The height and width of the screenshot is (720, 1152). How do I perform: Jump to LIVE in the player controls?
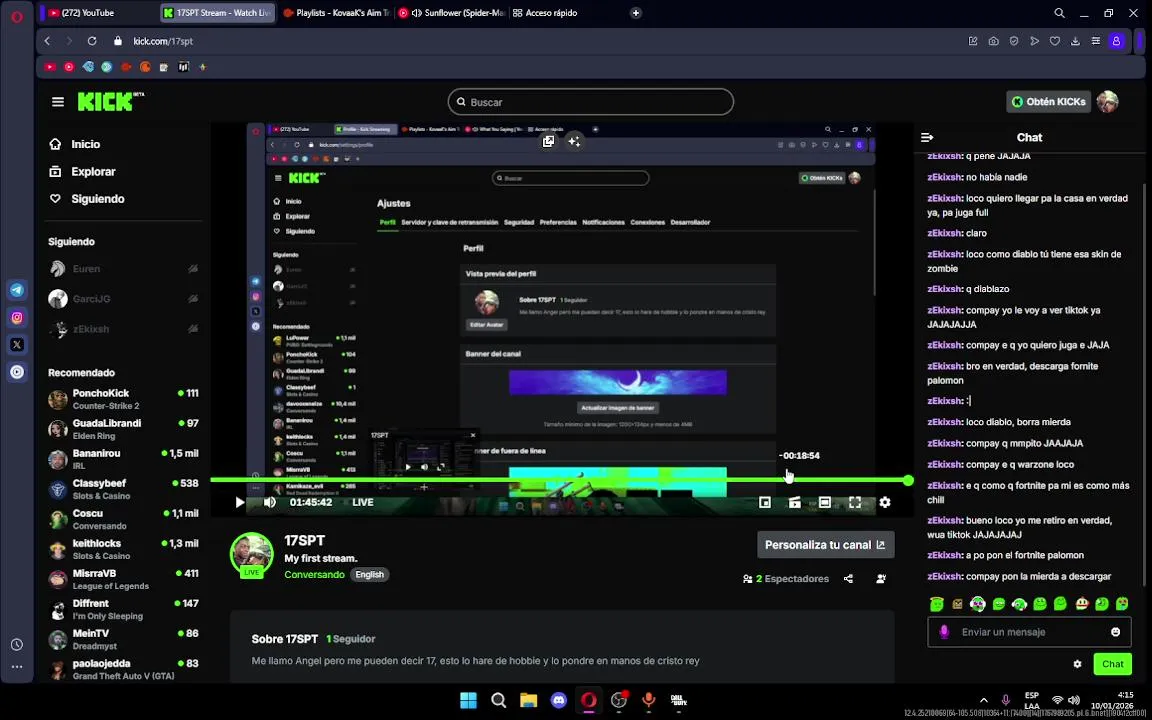363,503
